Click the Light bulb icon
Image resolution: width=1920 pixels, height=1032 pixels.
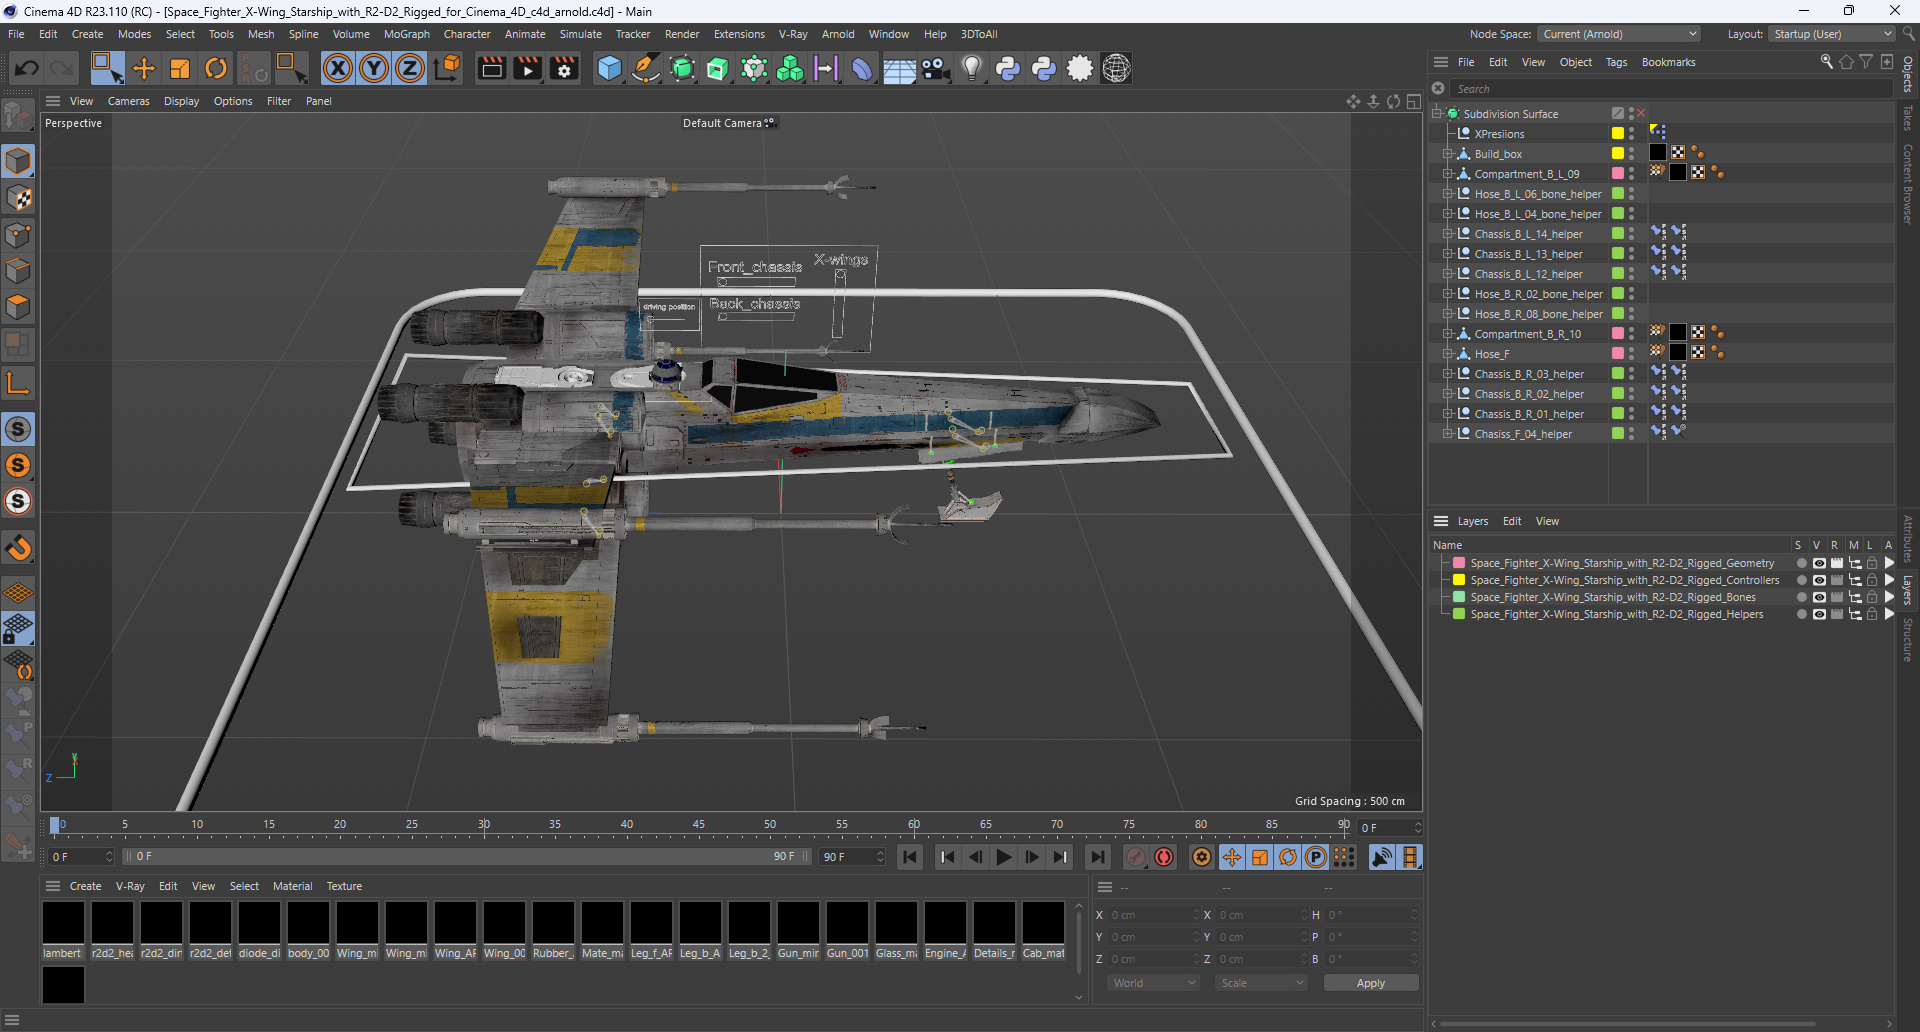pyautogui.click(x=972, y=68)
